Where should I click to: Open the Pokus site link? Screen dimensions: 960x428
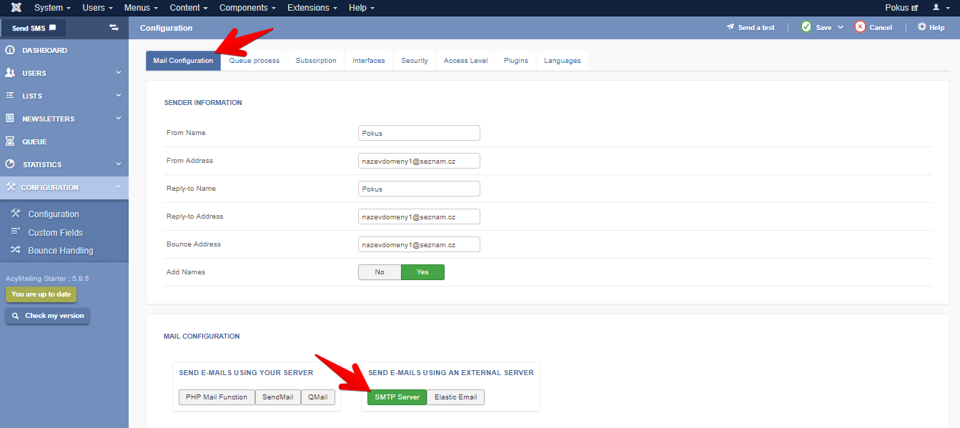[902, 8]
